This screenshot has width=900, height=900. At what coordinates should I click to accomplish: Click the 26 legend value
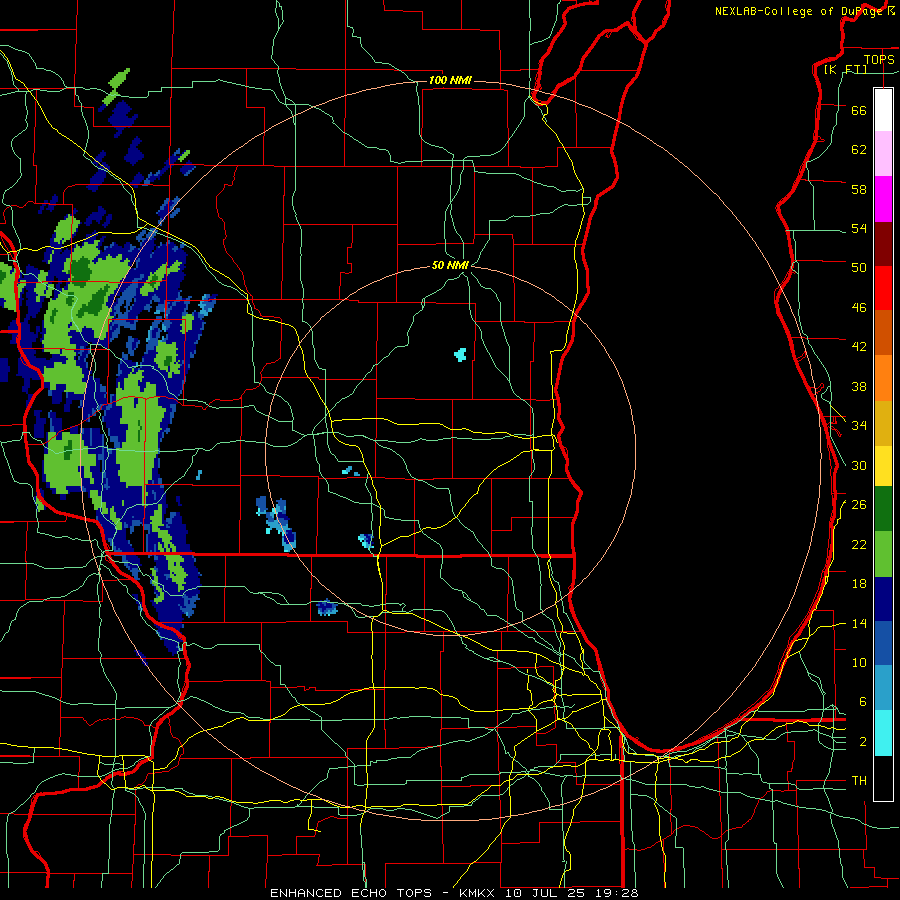pyautogui.click(x=859, y=505)
